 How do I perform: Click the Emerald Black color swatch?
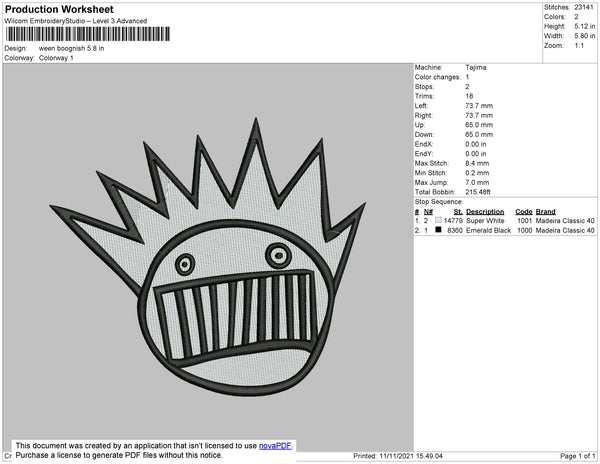(438, 230)
